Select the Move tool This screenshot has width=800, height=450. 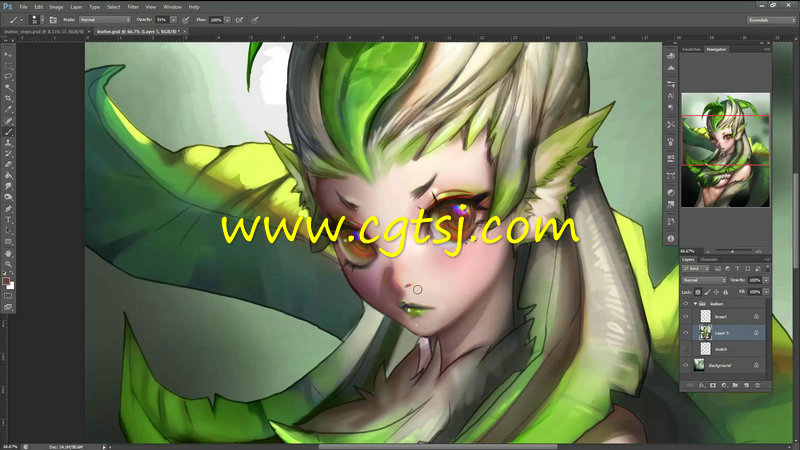coord(8,55)
